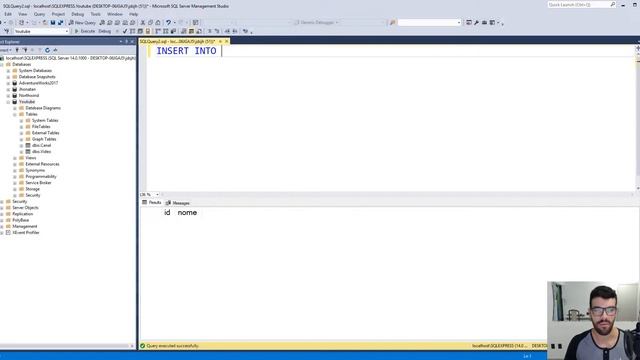Select the dbo.Video table
The width and height of the screenshot is (640, 360).
(x=42, y=151)
